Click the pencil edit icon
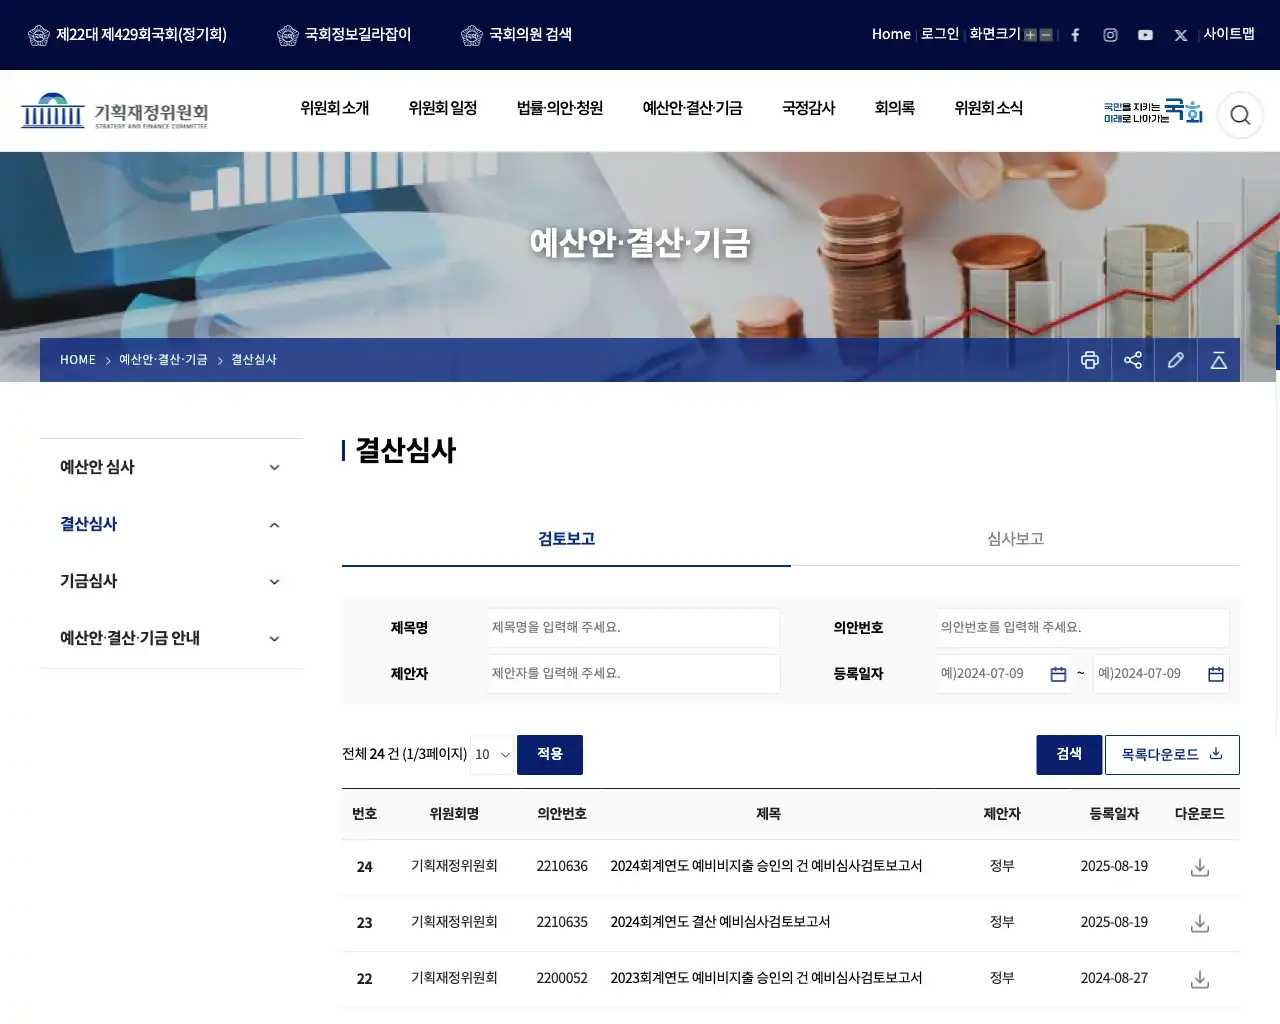Viewport: 1280px width, 1024px height. (x=1176, y=360)
